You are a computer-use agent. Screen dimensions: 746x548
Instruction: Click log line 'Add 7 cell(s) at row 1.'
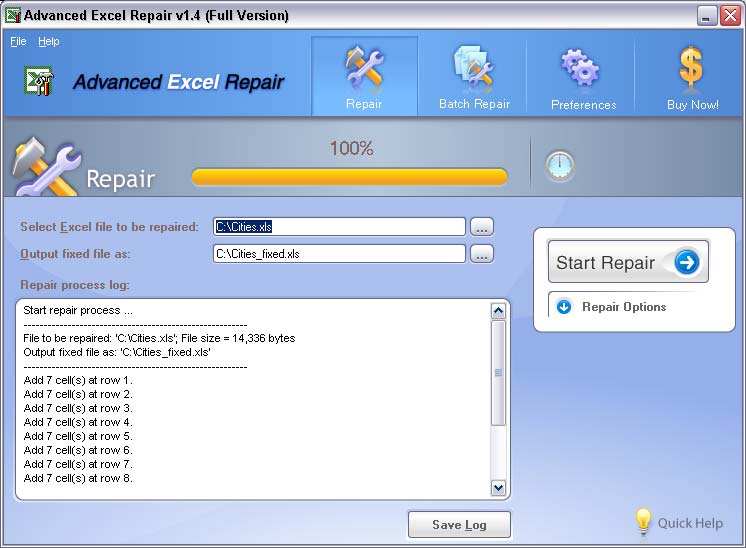click(78, 380)
